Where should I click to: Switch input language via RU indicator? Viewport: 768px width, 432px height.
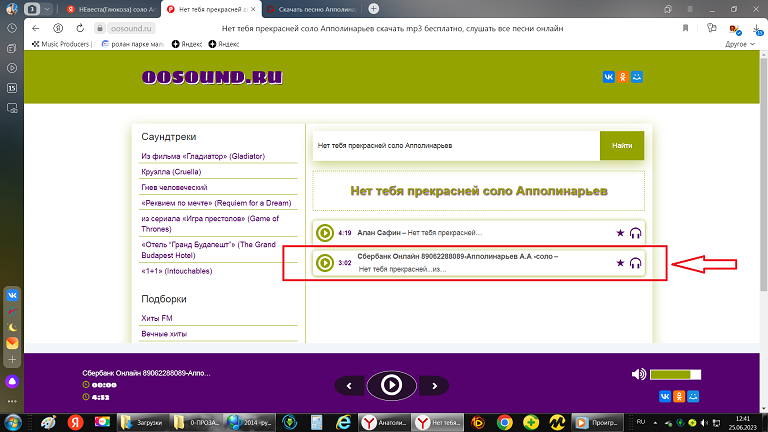click(641, 422)
